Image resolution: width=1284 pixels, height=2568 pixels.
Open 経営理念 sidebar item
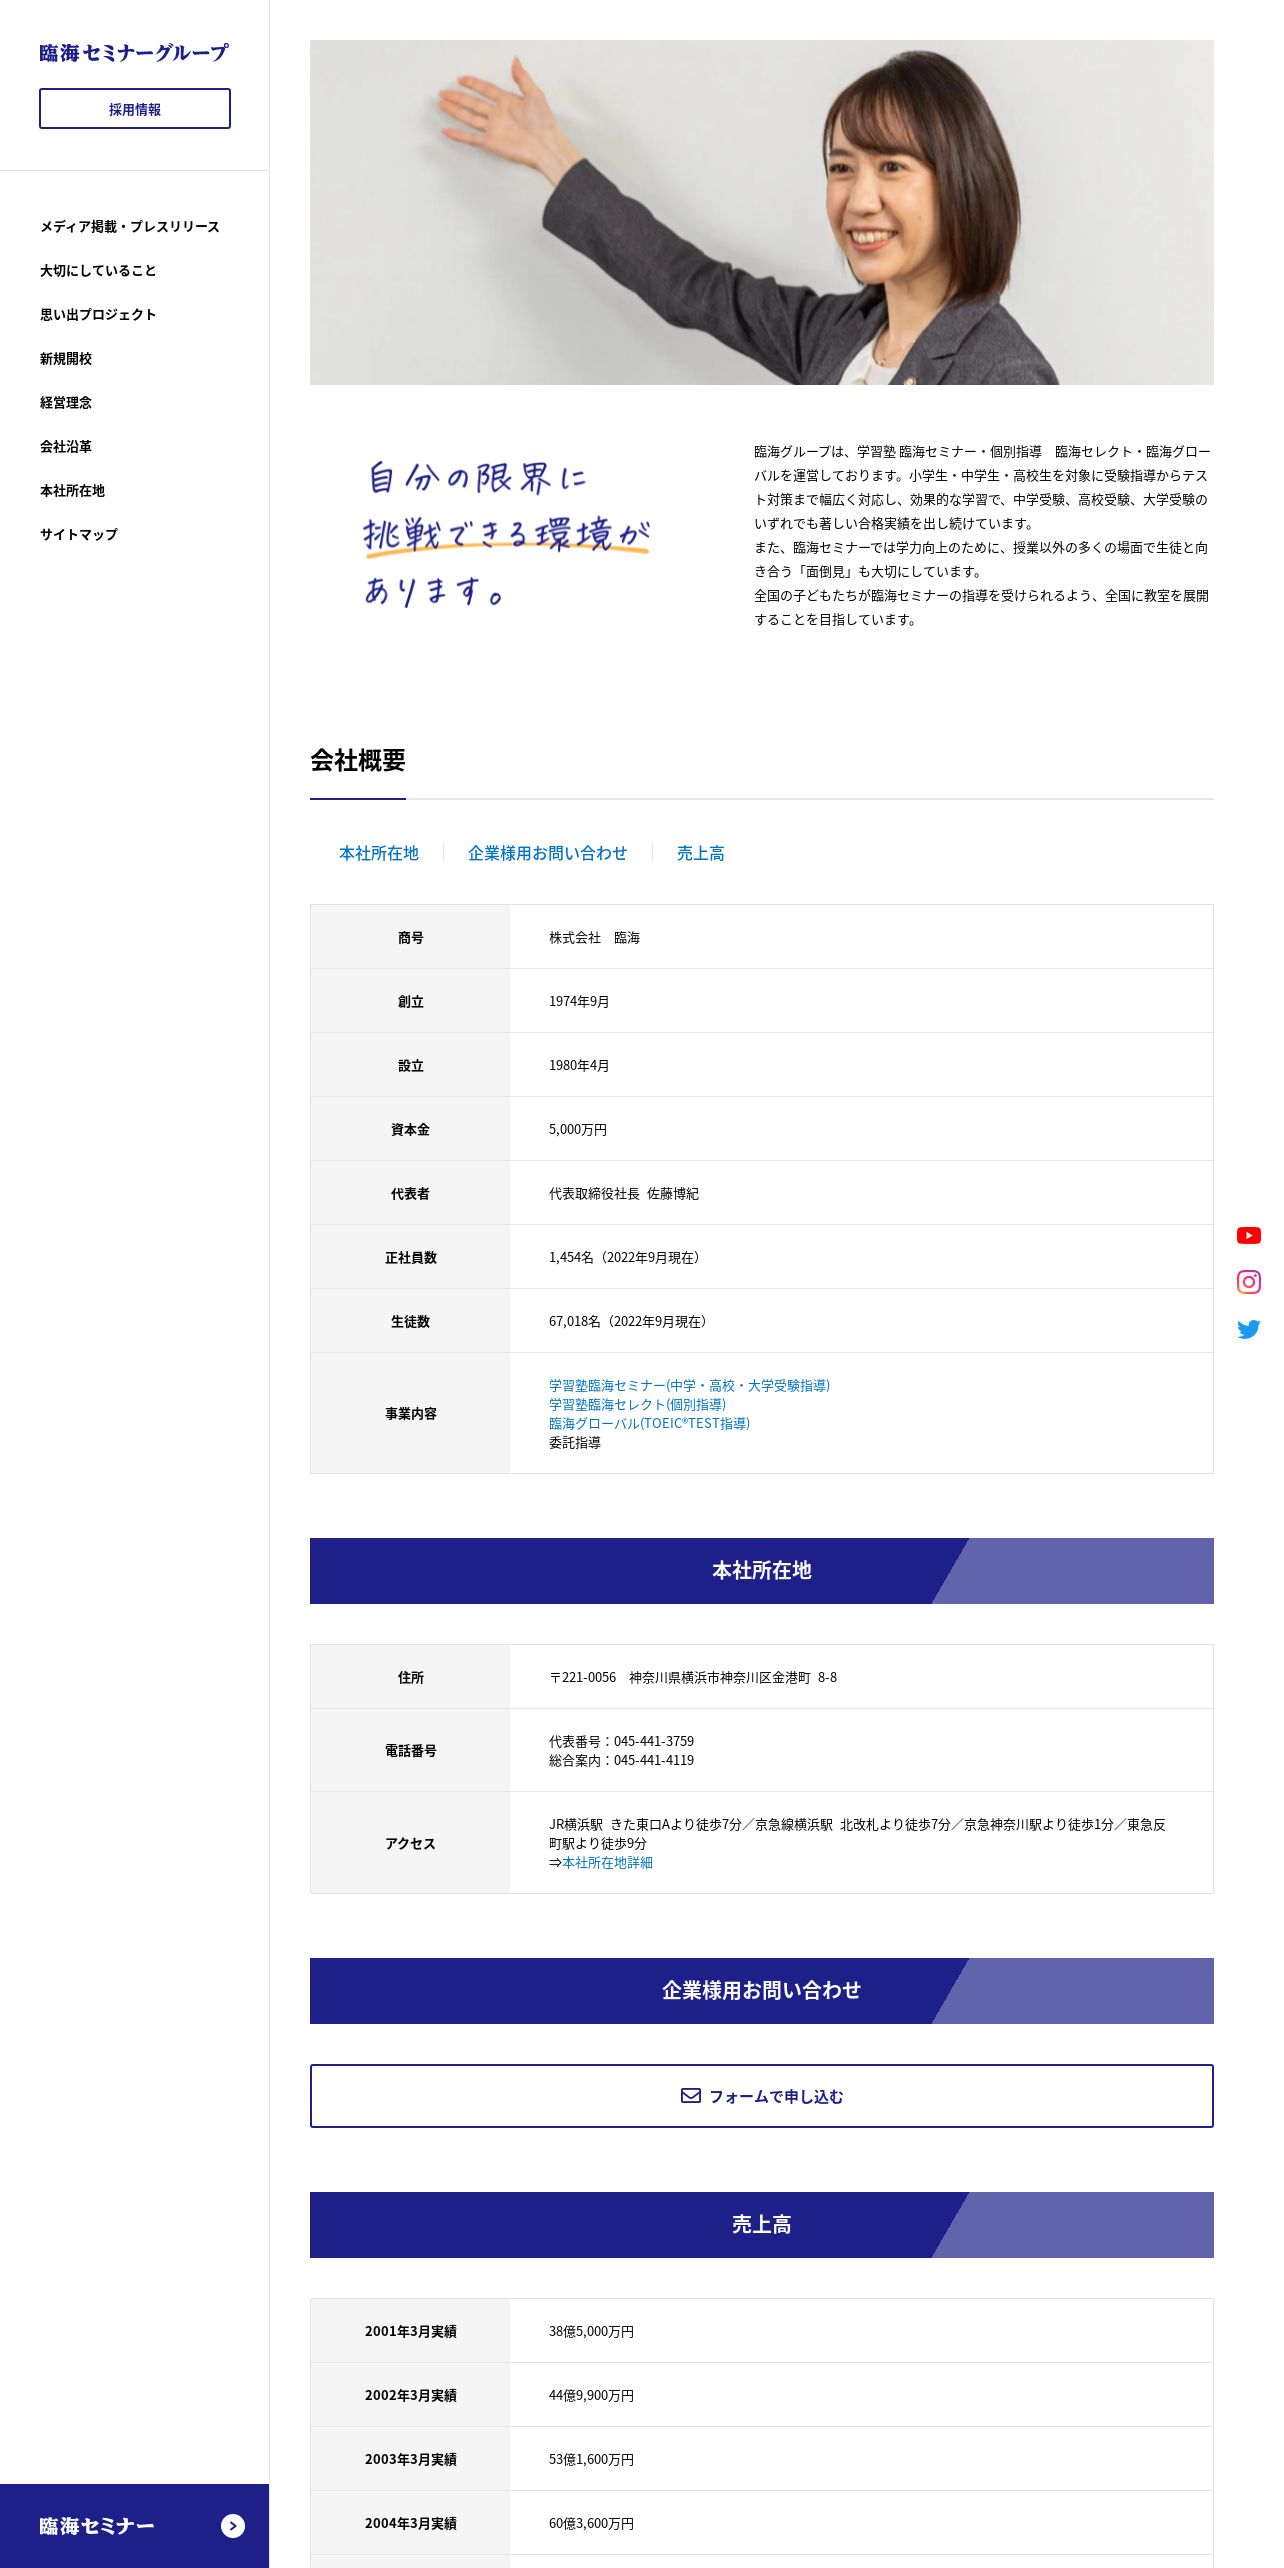[66, 403]
